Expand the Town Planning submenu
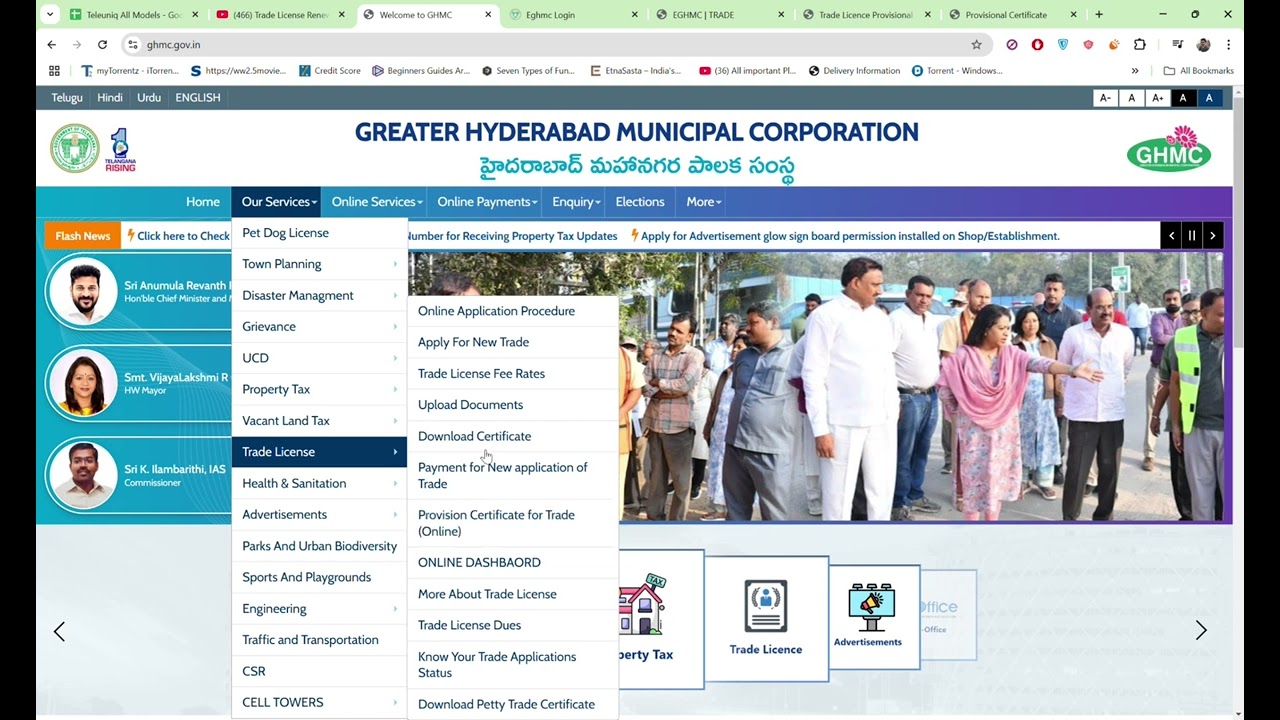The image size is (1280, 720). 319,264
